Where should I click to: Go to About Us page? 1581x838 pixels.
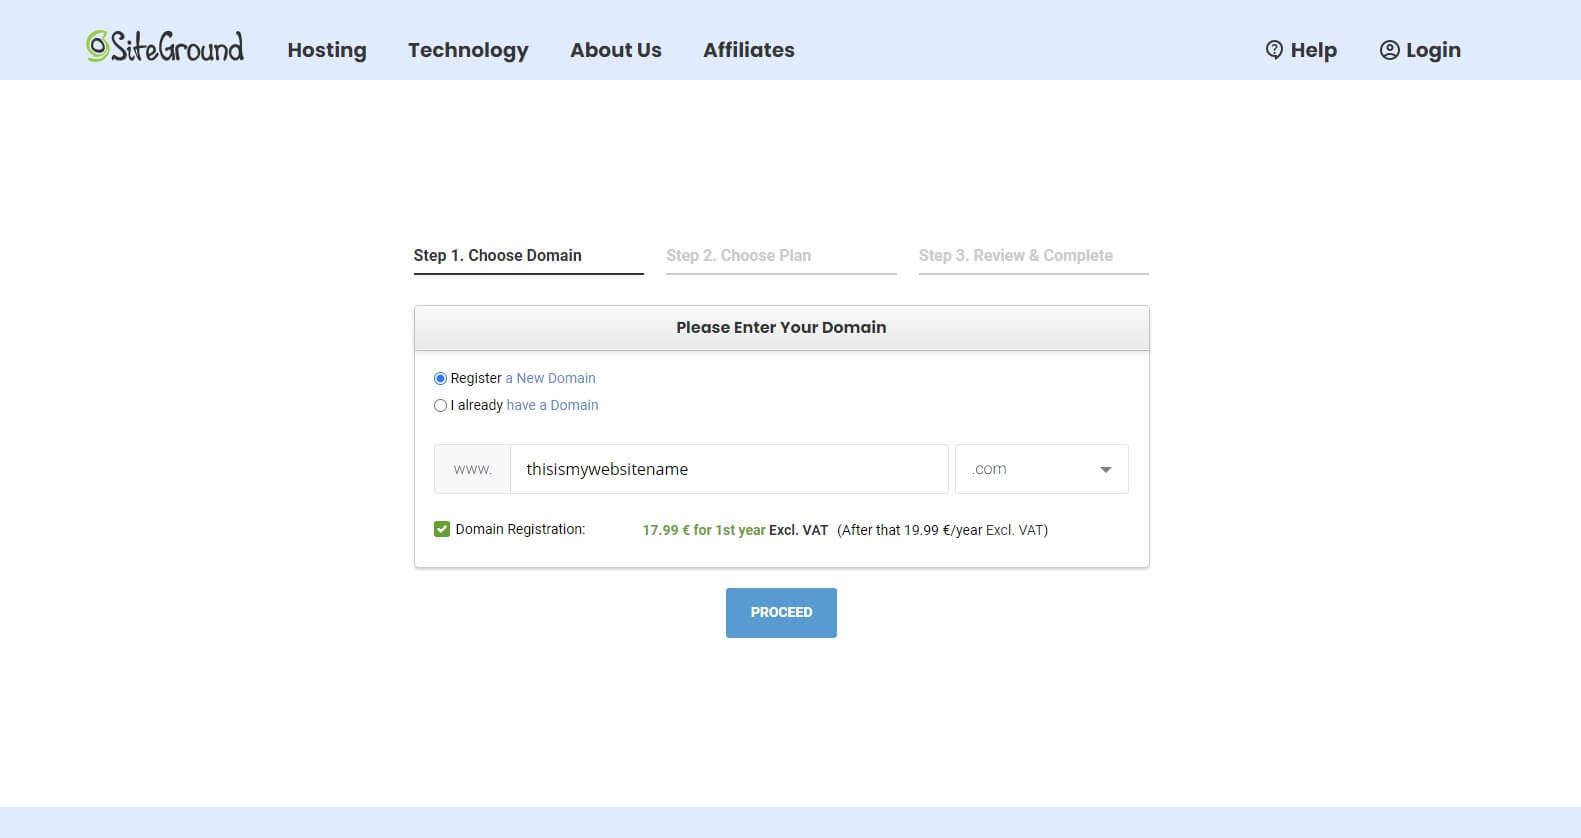616,50
